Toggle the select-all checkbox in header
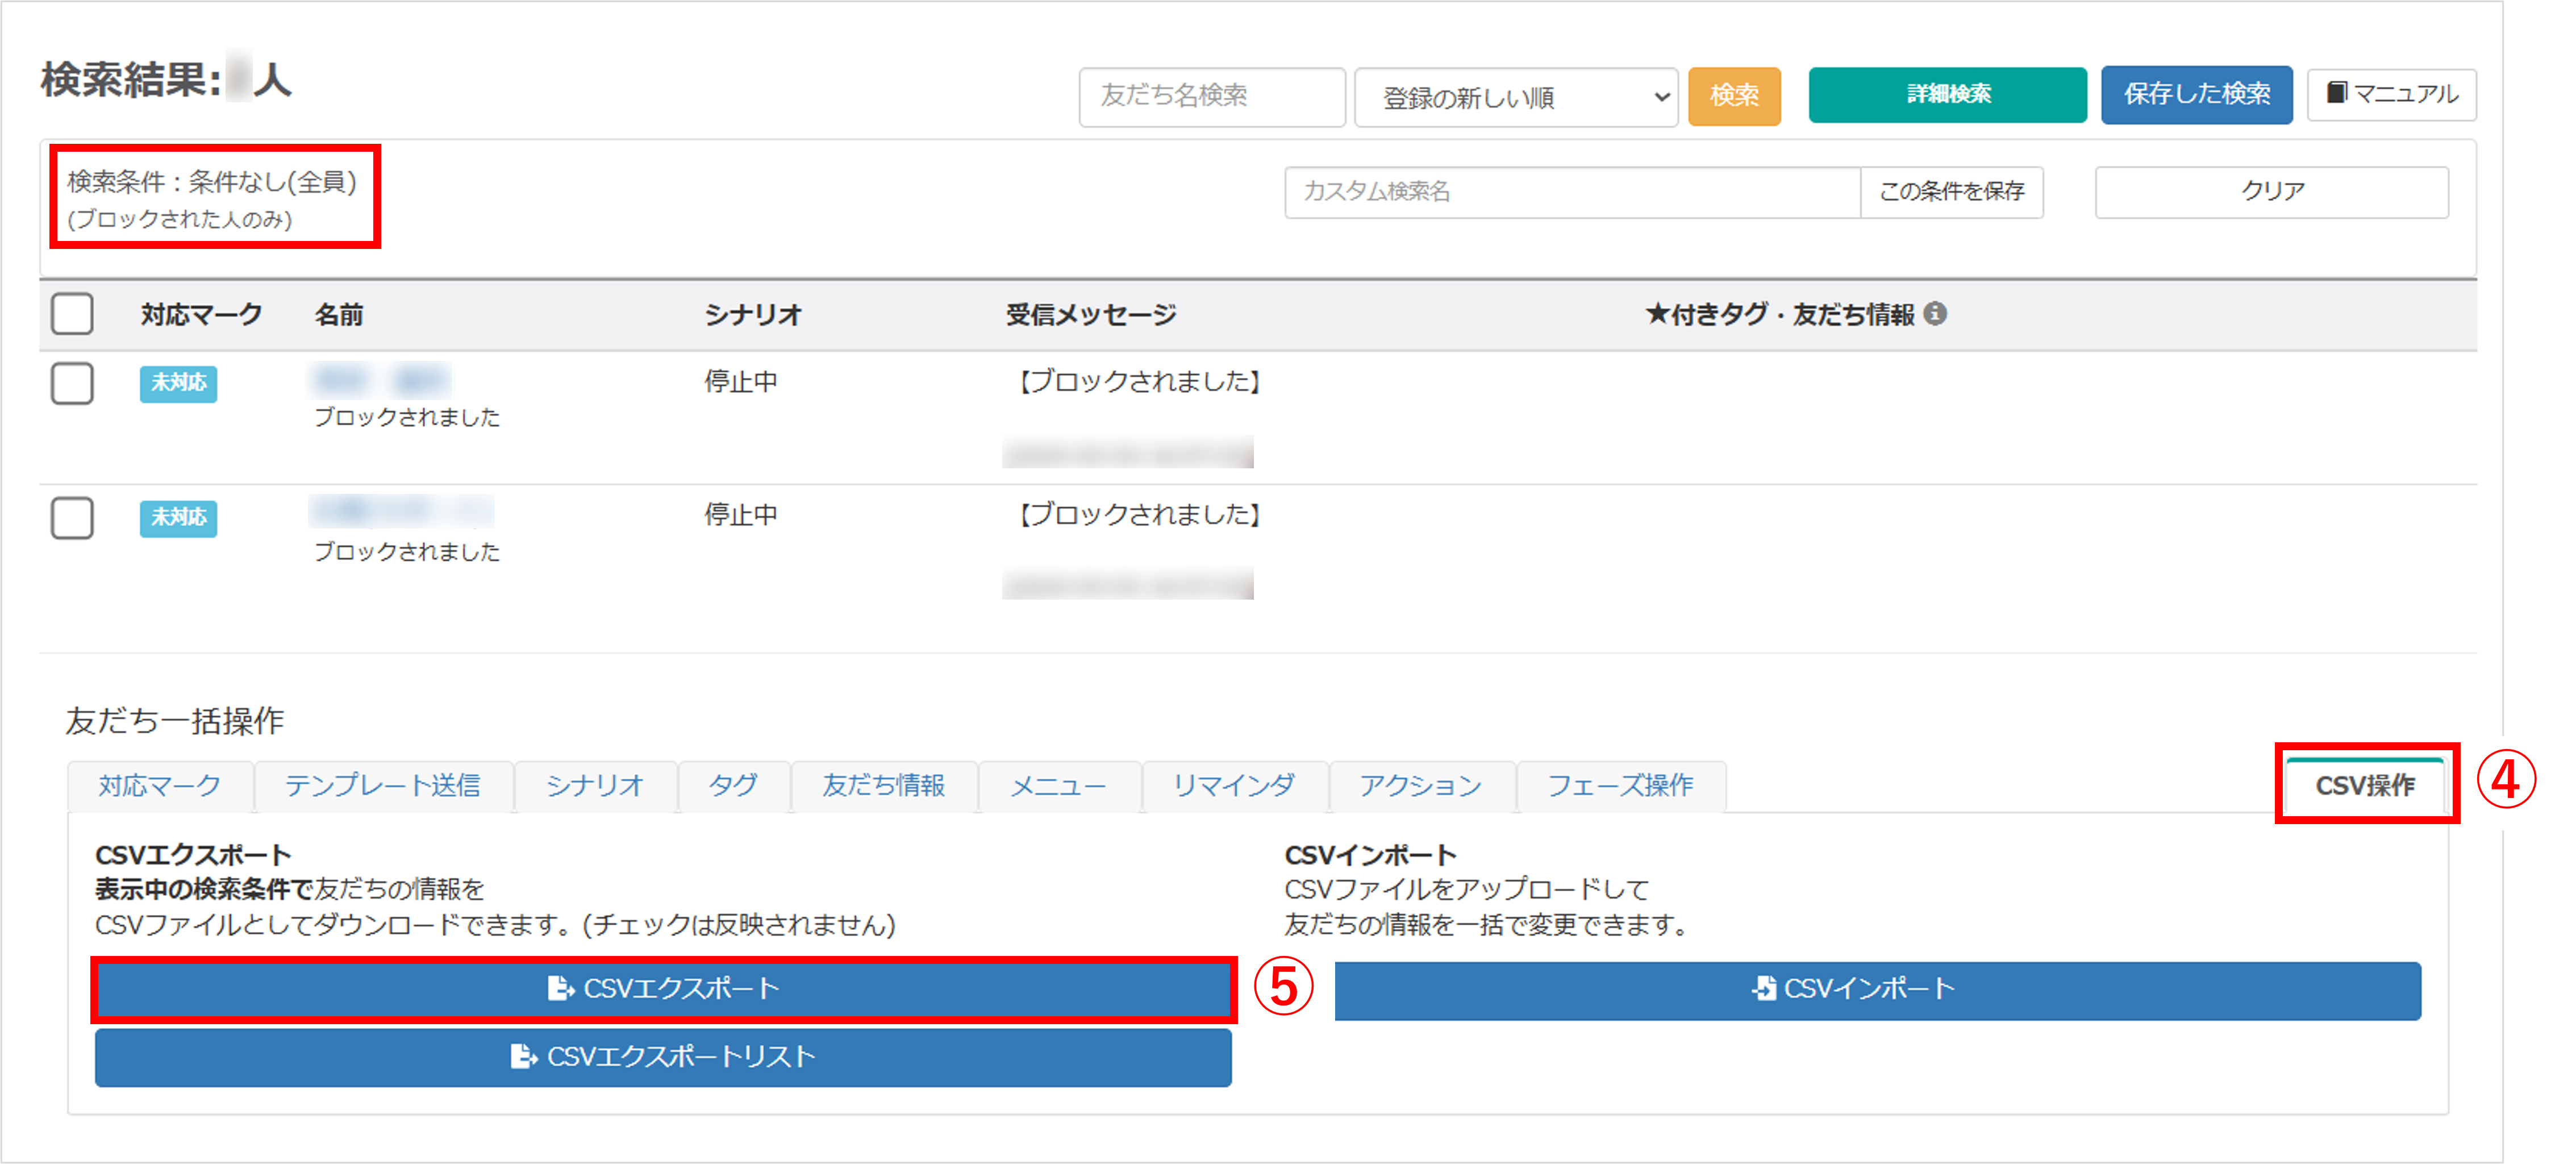The image size is (2576, 1164). tap(72, 314)
